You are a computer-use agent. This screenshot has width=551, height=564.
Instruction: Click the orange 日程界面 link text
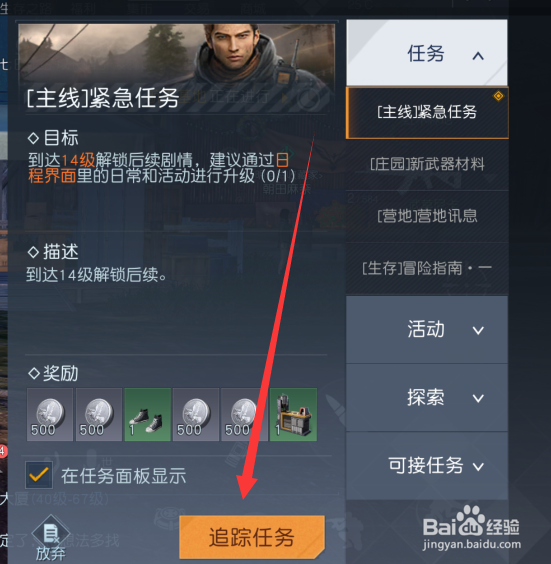coord(159,168)
